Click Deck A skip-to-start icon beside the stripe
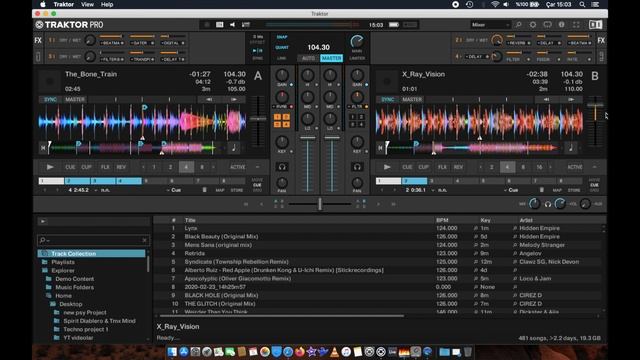Screen dimensions: 640x360 click(43, 148)
